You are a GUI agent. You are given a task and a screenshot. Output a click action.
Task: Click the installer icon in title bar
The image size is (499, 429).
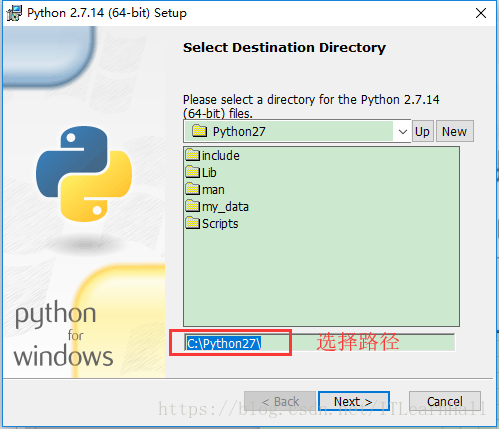coord(14,13)
